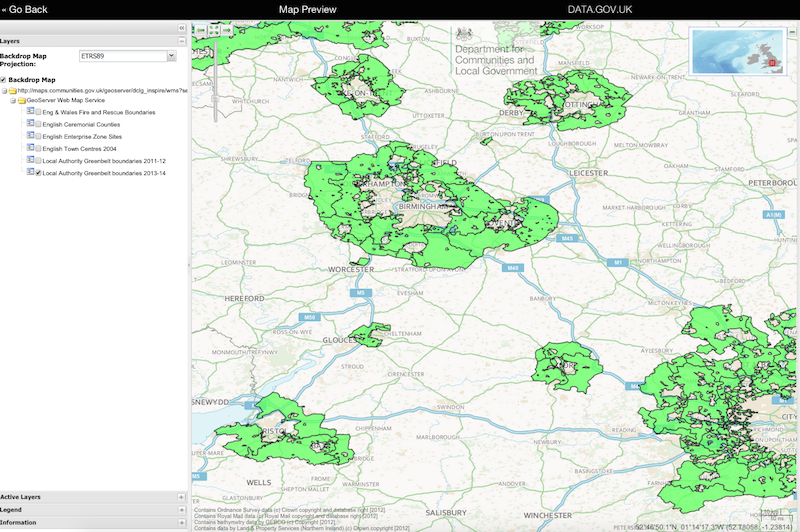The height and width of the screenshot is (532, 800).
Task: Select the Eng & Wales Fire and Rescue Boundaries row
Action: pyautogui.click(x=99, y=112)
